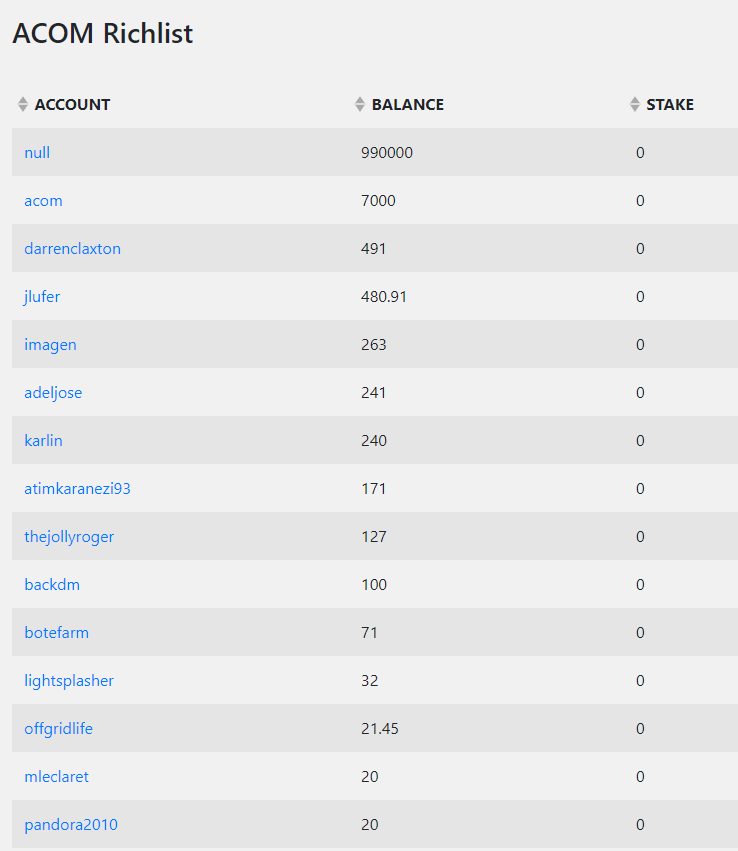Open karlin's account page
The width and height of the screenshot is (738, 851).
click(43, 441)
